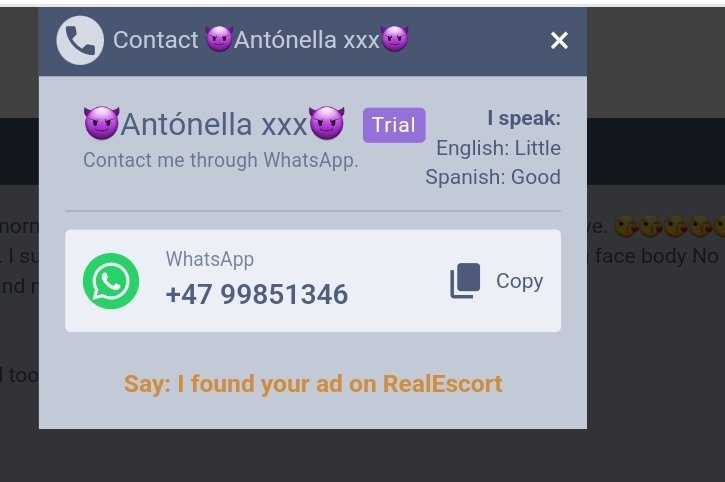This screenshot has width=725, height=482.
Task: Click the kissing face emojis behind dialog
Action: tap(670, 227)
